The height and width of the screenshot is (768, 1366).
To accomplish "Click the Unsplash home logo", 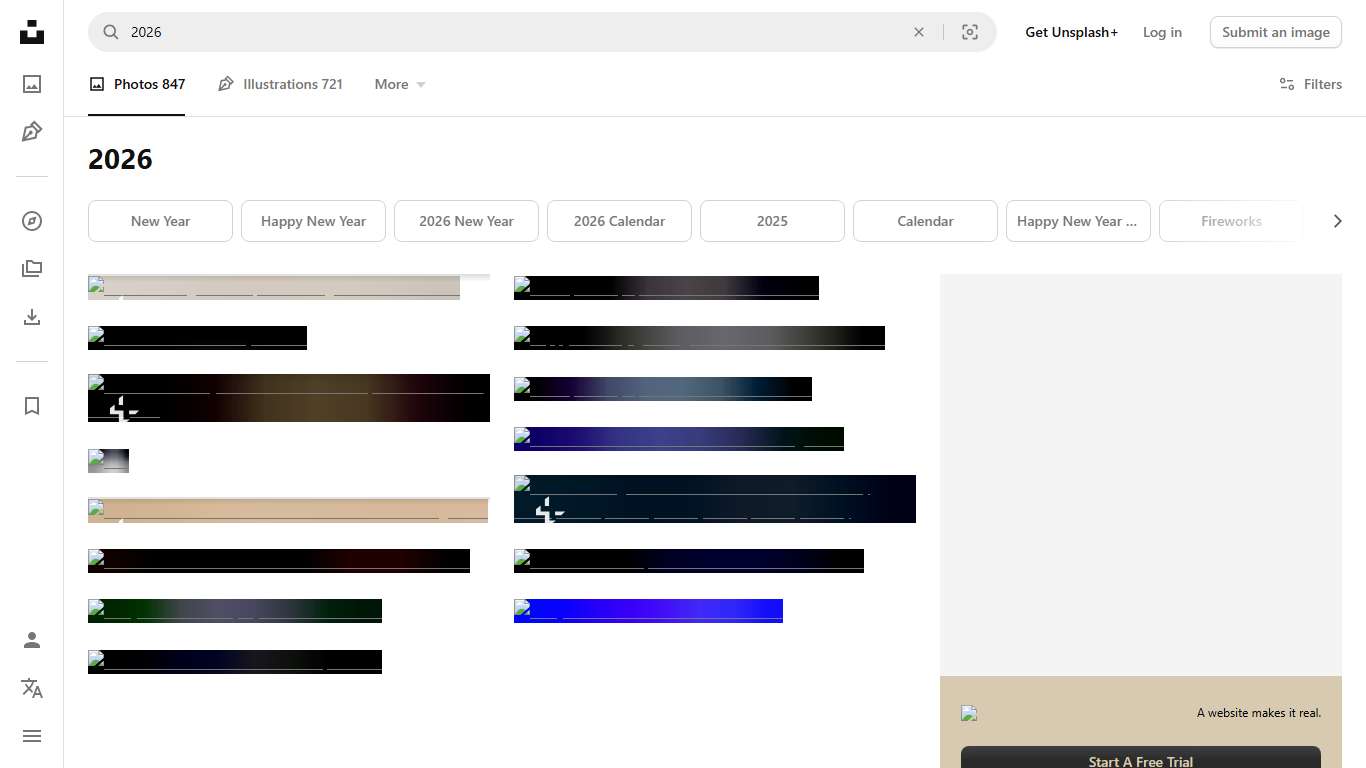I will pos(32,32).
